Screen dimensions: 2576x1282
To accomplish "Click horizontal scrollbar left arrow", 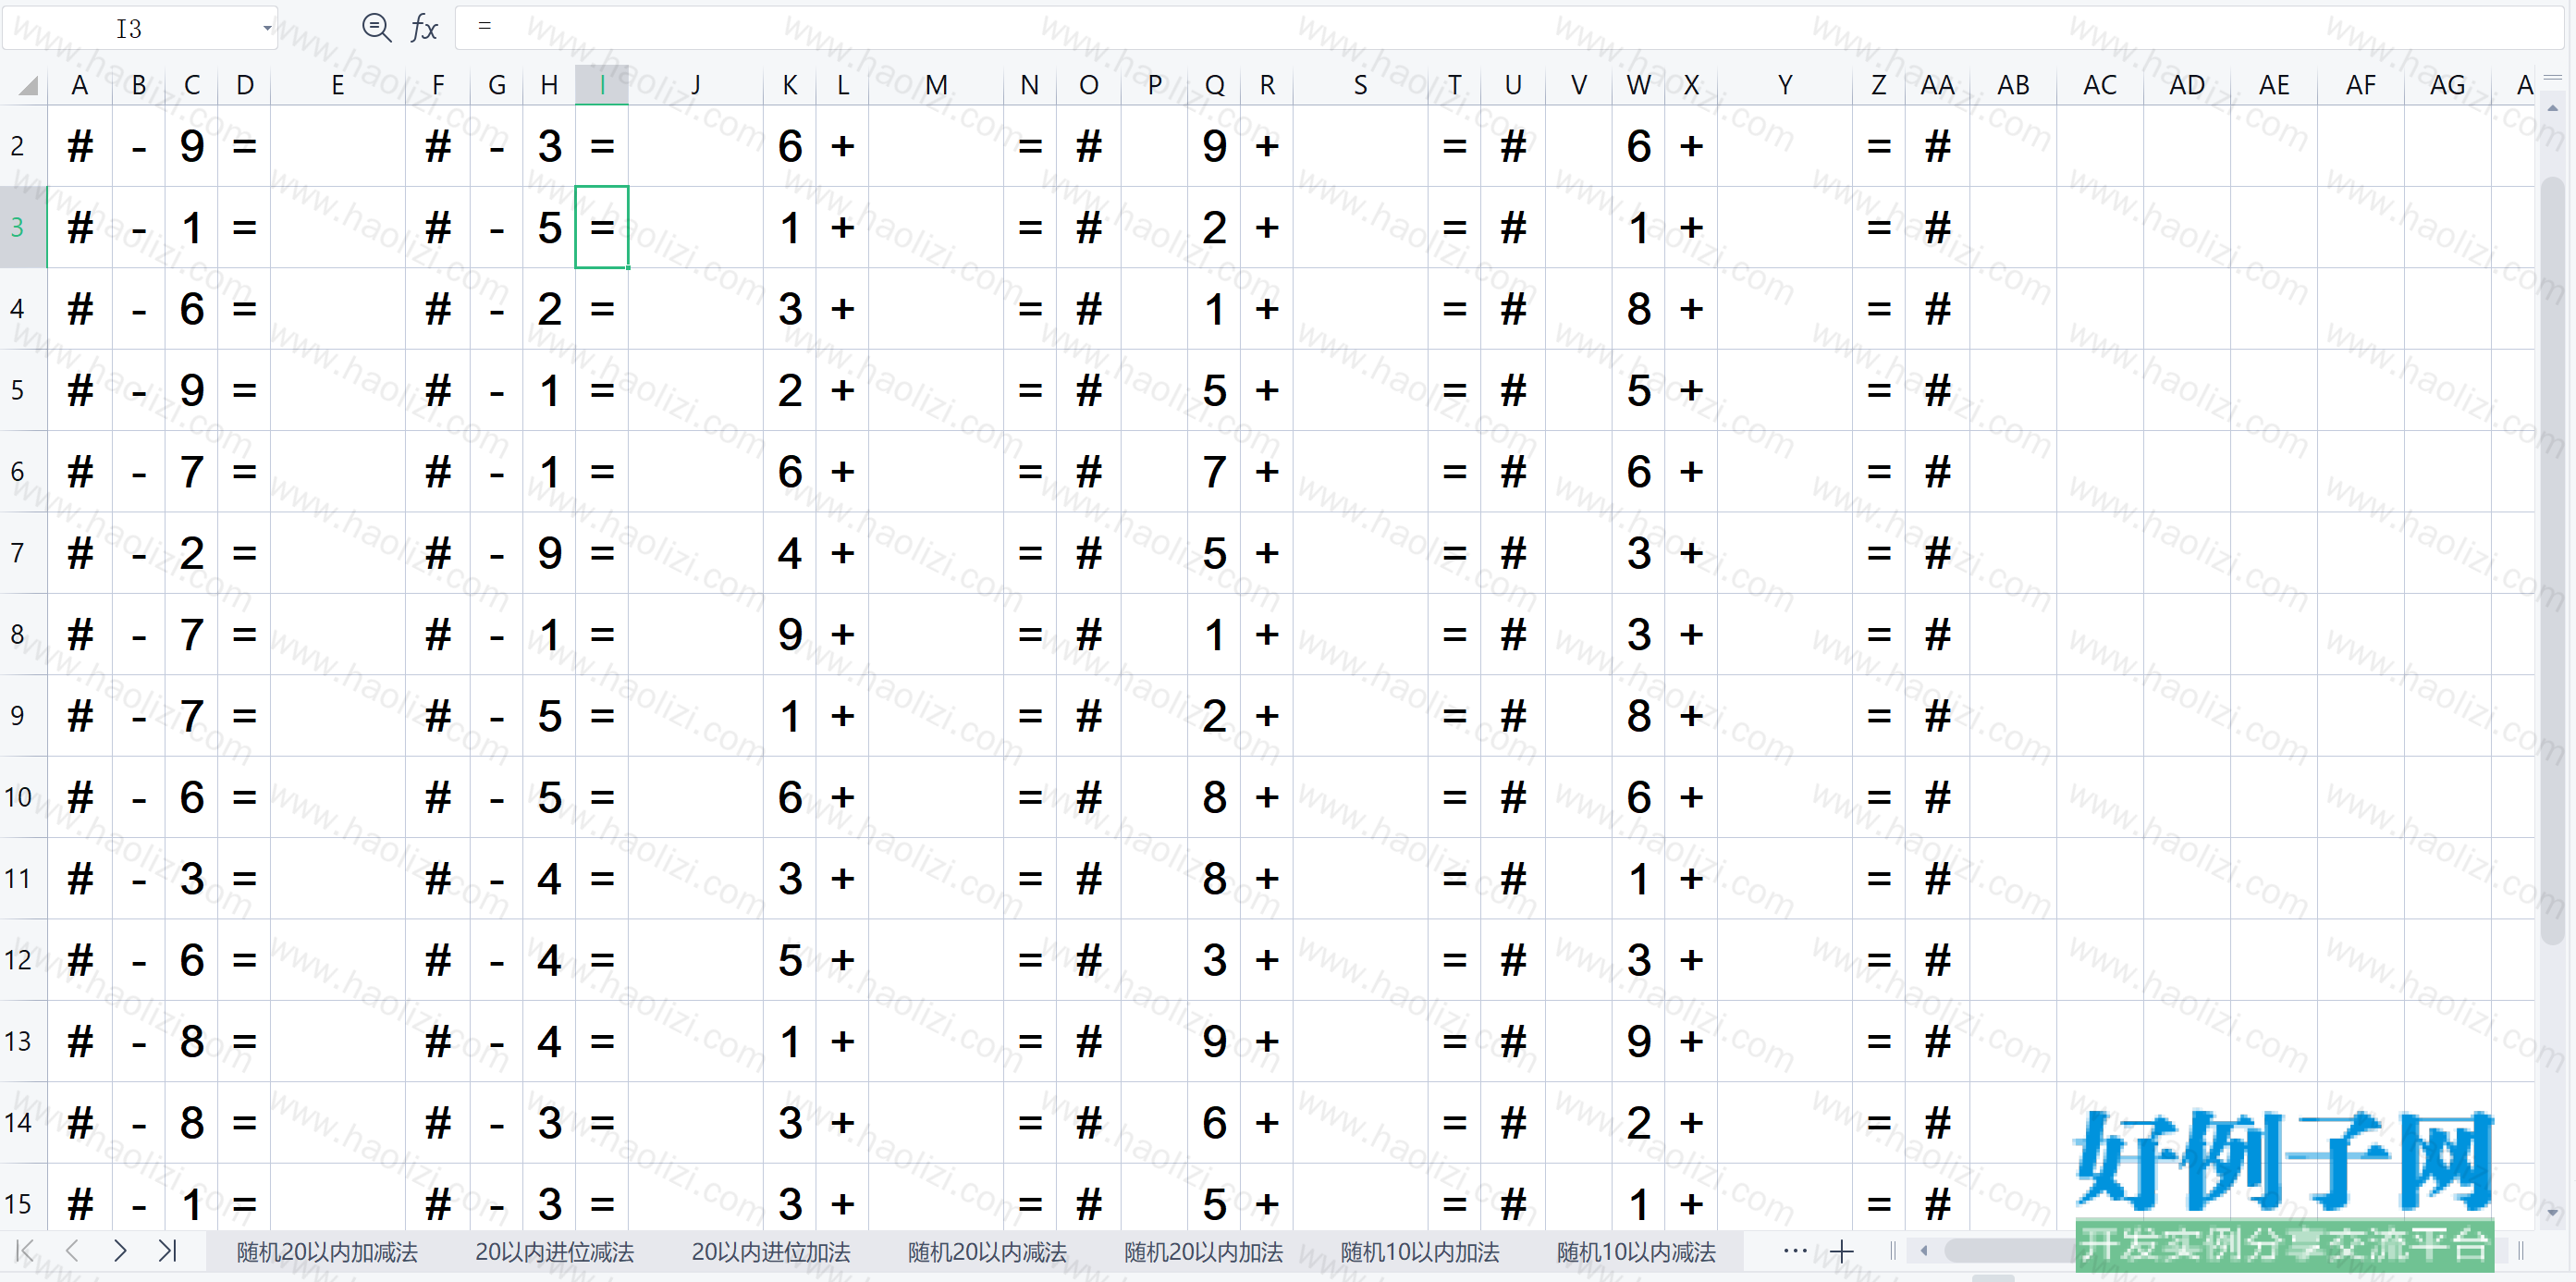I will point(1923,1250).
